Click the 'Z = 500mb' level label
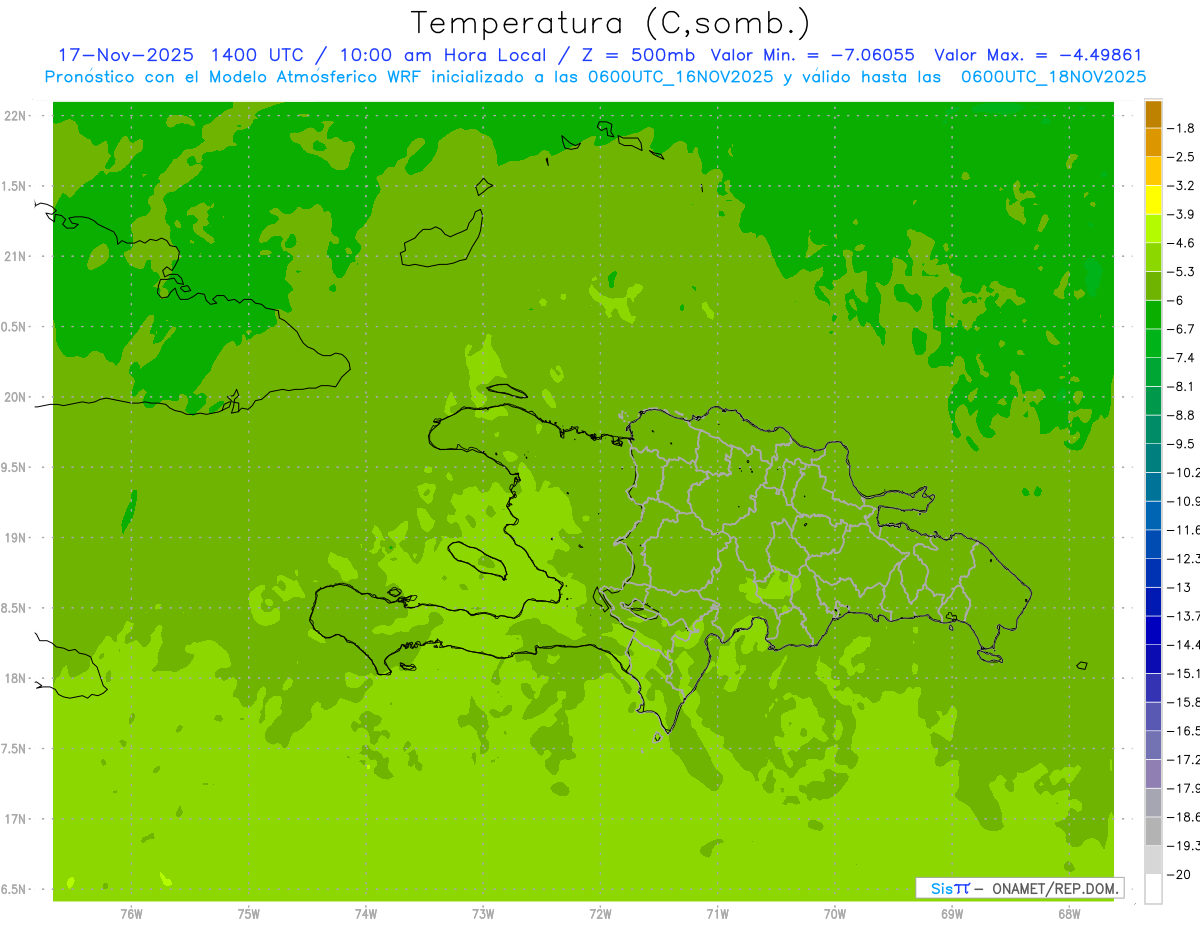 [x=637, y=55]
